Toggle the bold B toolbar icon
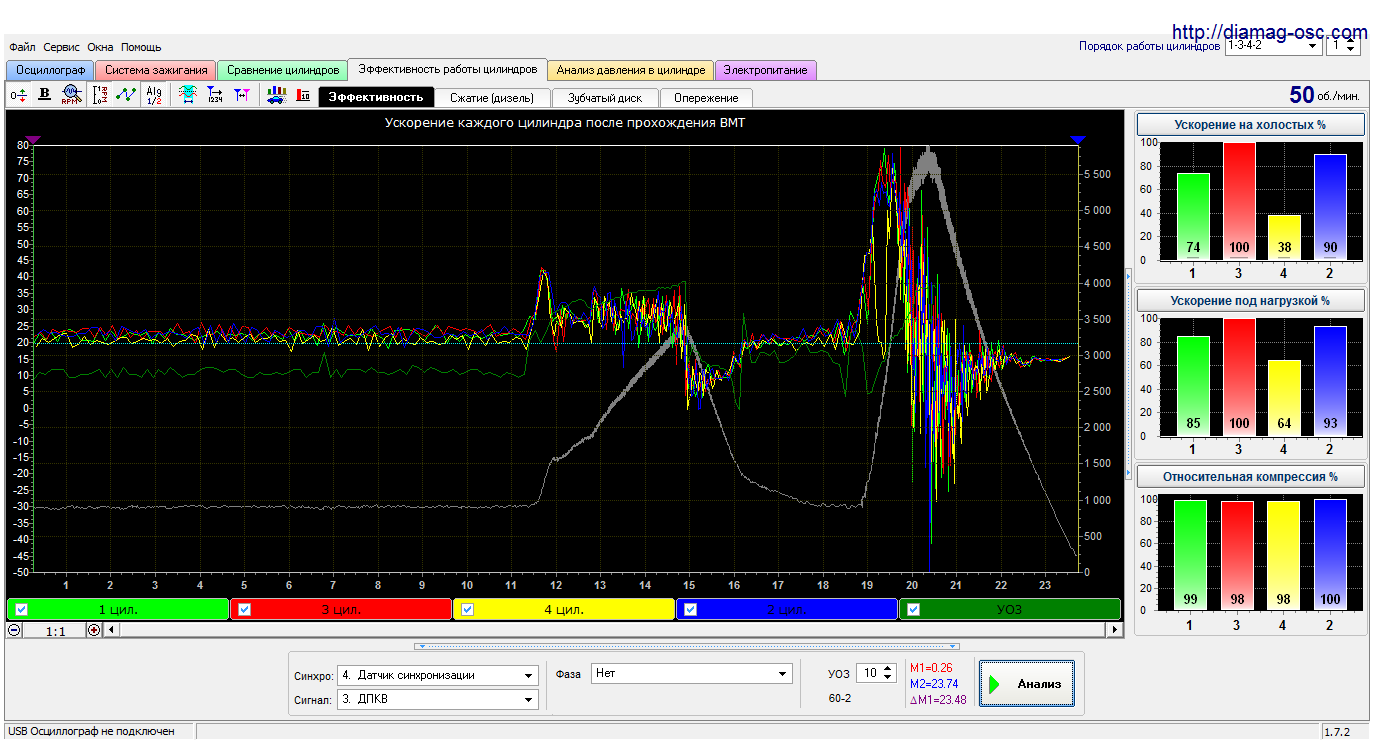1382x744 pixels. pos(44,95)
